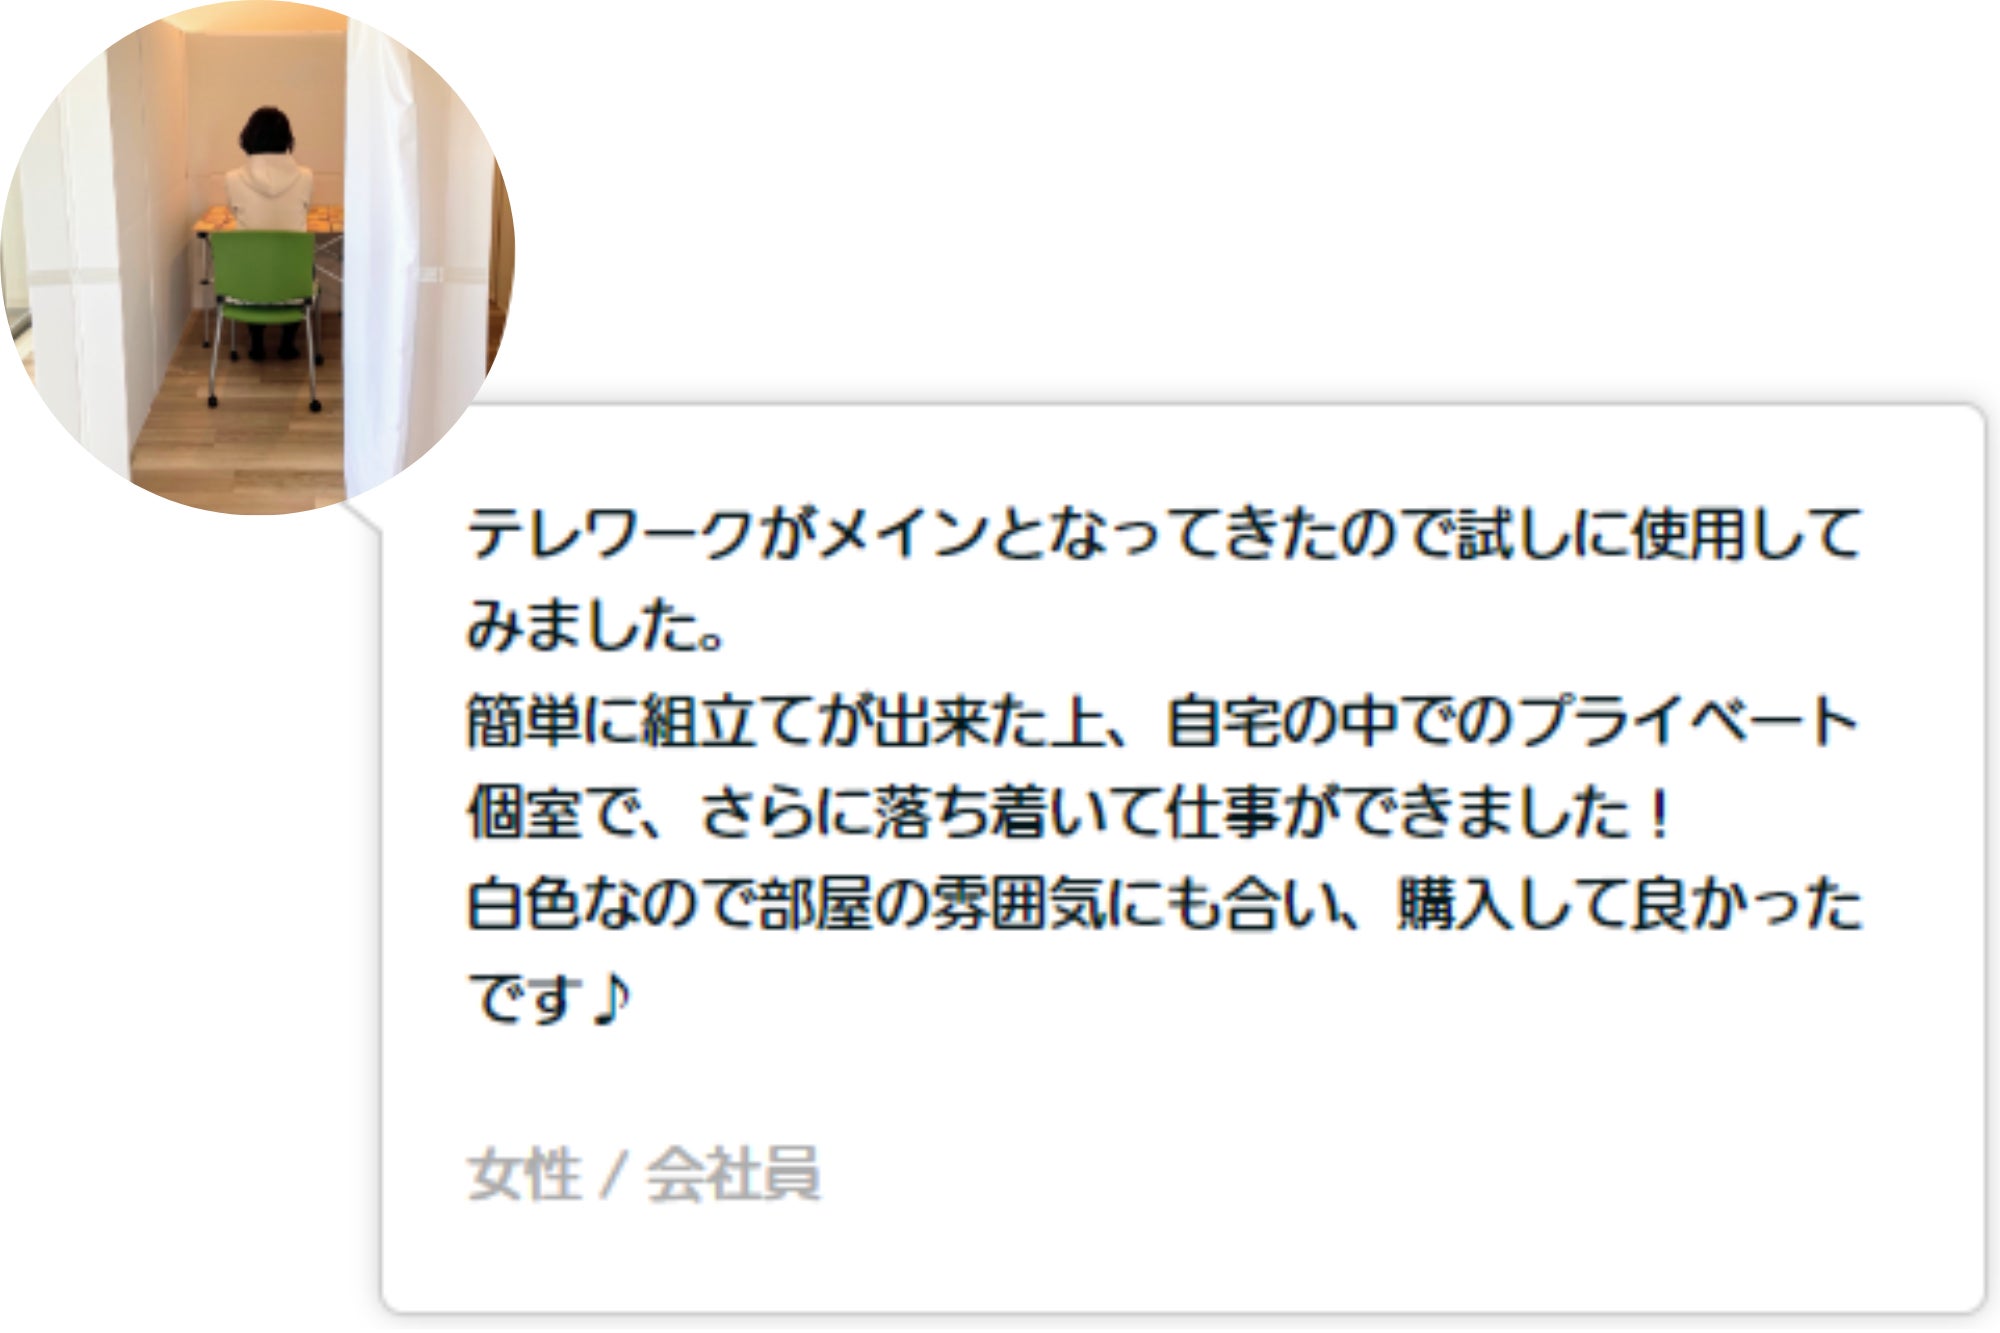Click the line beginning with 白色なので
This screenshot has width=2000, height=1333.
[1164, 905]
